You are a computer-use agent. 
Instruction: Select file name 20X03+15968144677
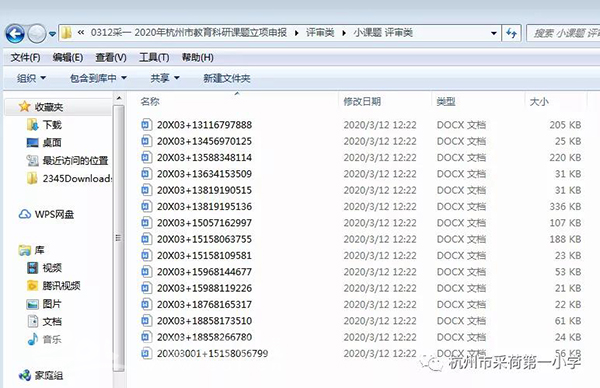click(204, 272)
